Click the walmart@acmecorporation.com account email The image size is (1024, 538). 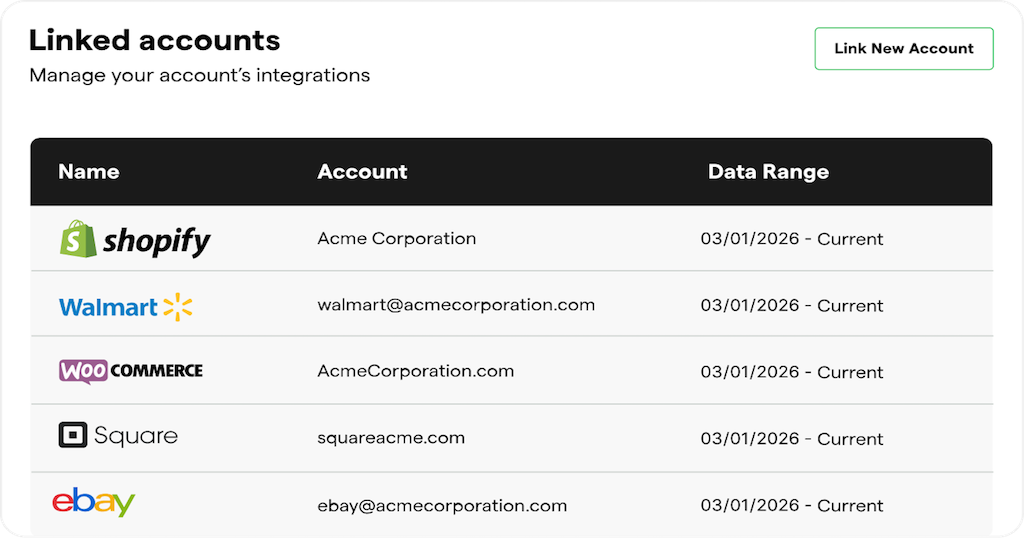456,305
